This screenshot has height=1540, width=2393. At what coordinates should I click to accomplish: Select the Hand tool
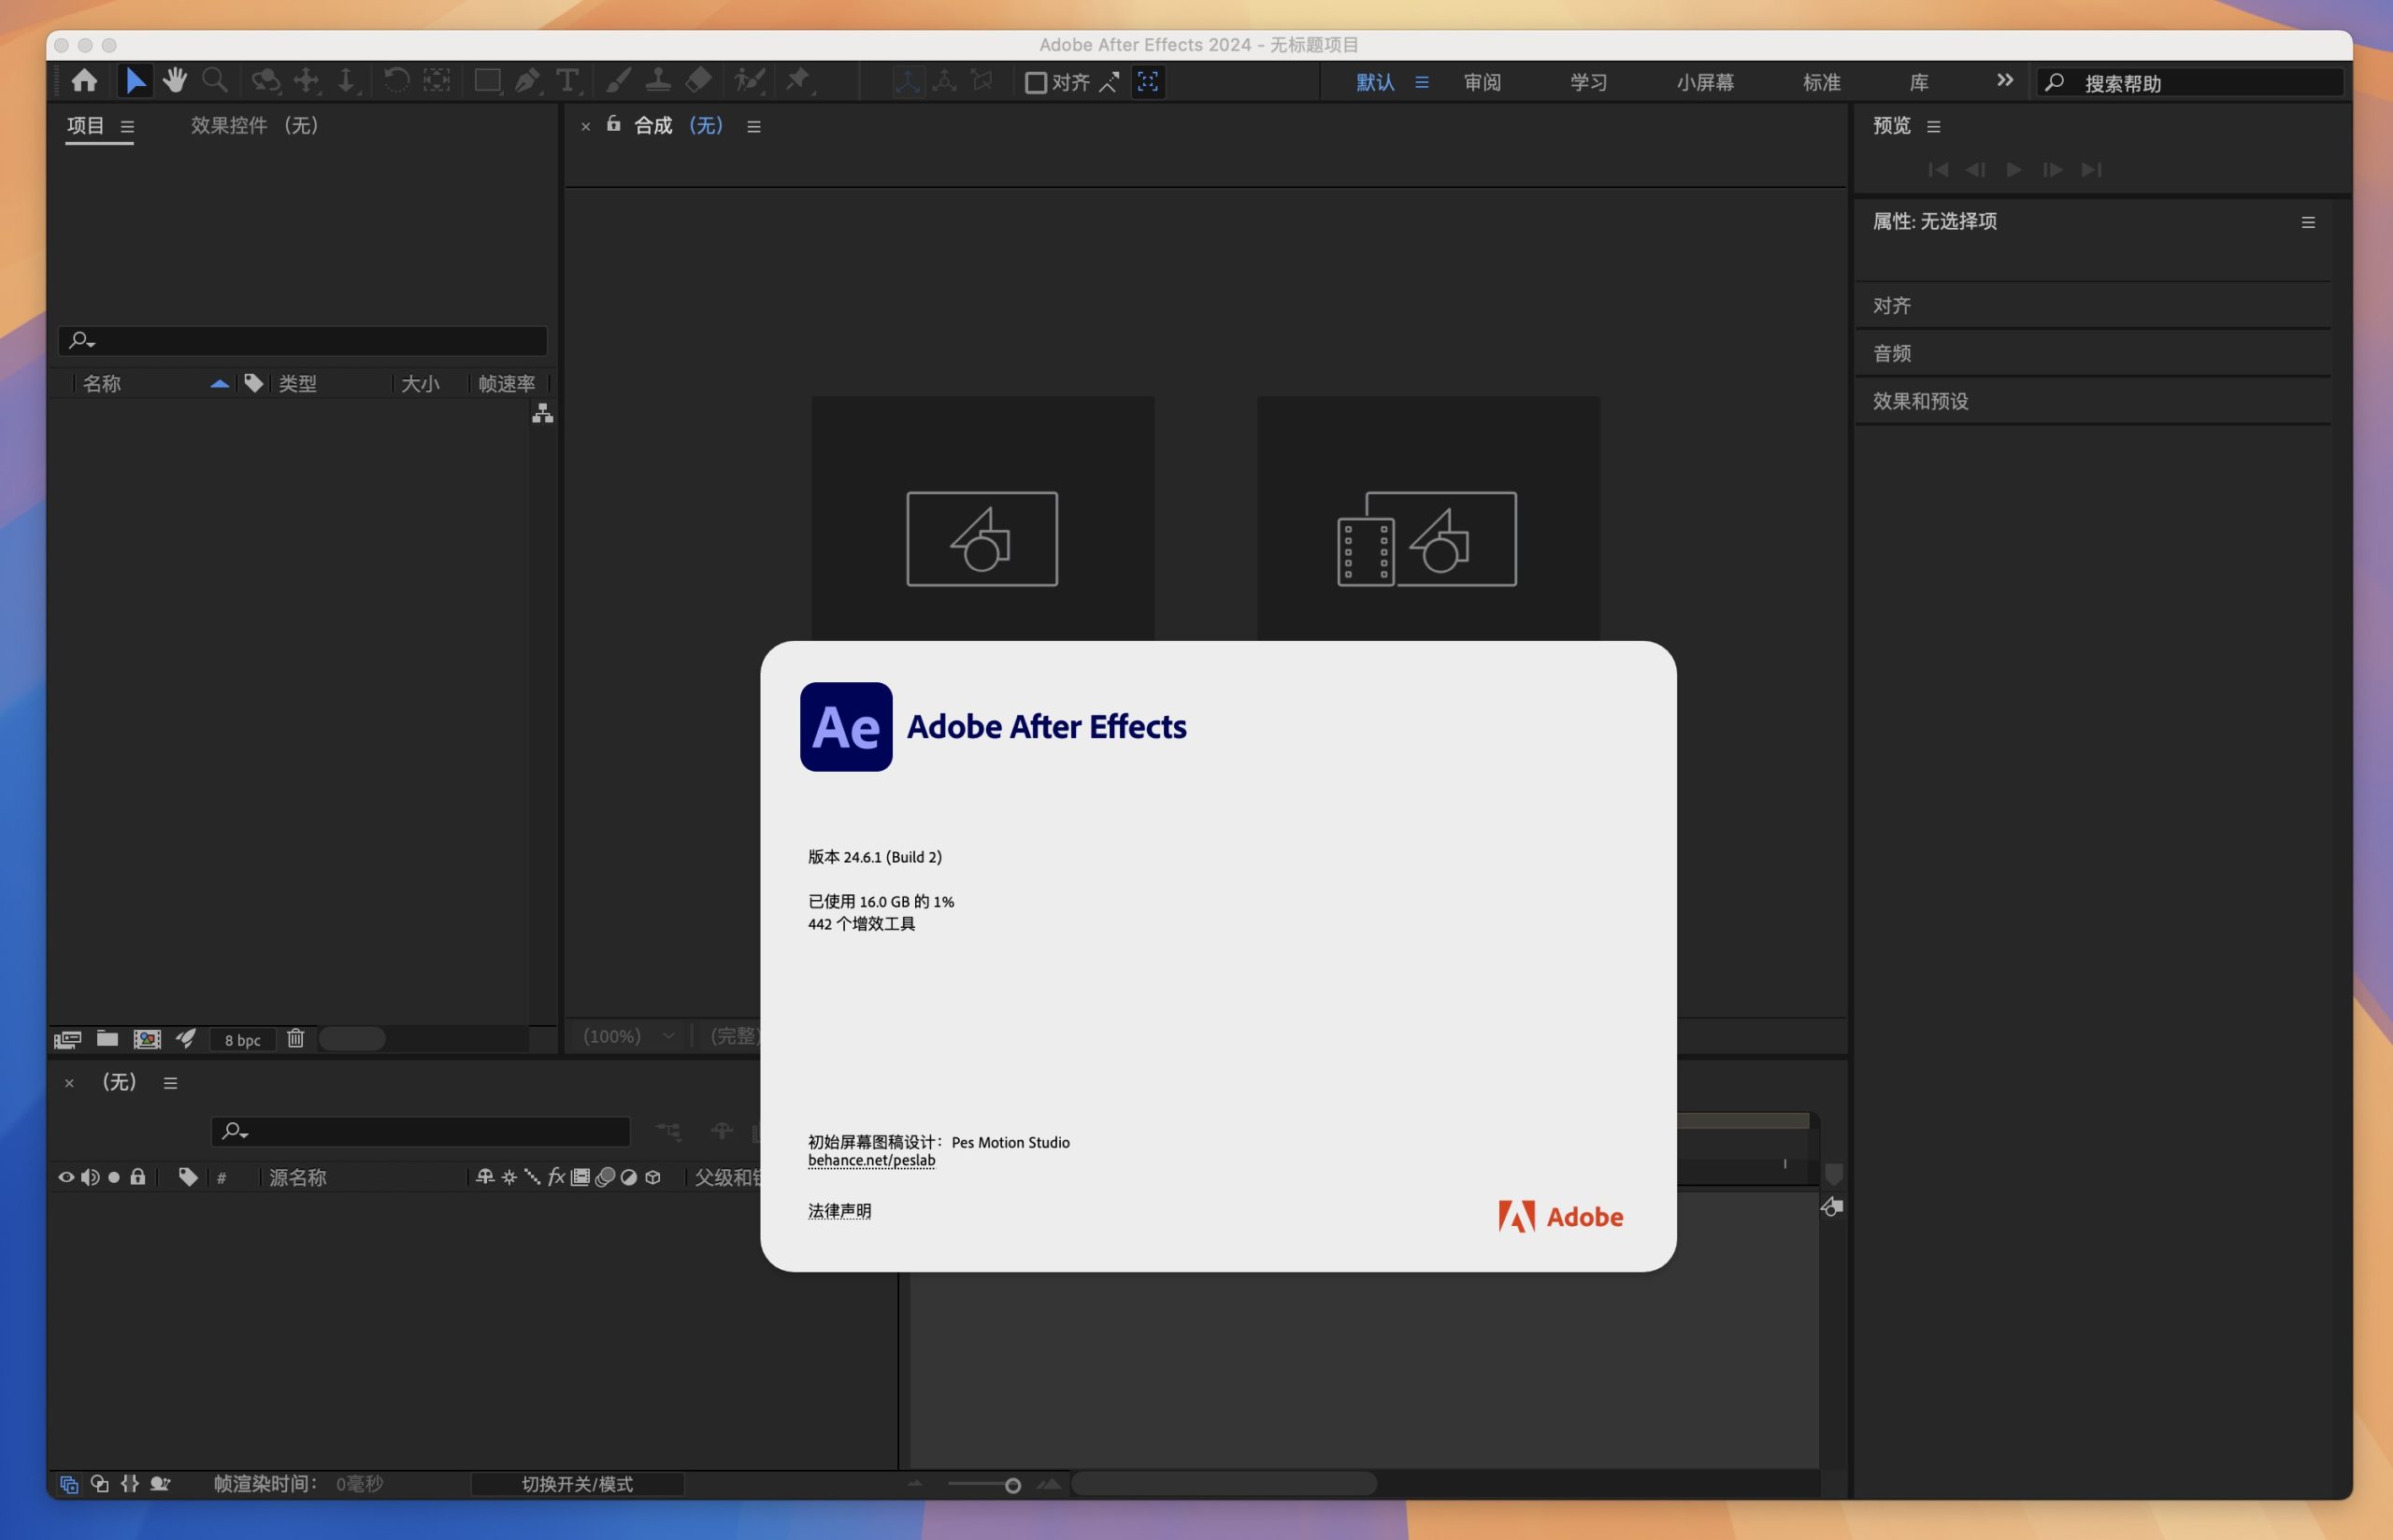[175, 81]
